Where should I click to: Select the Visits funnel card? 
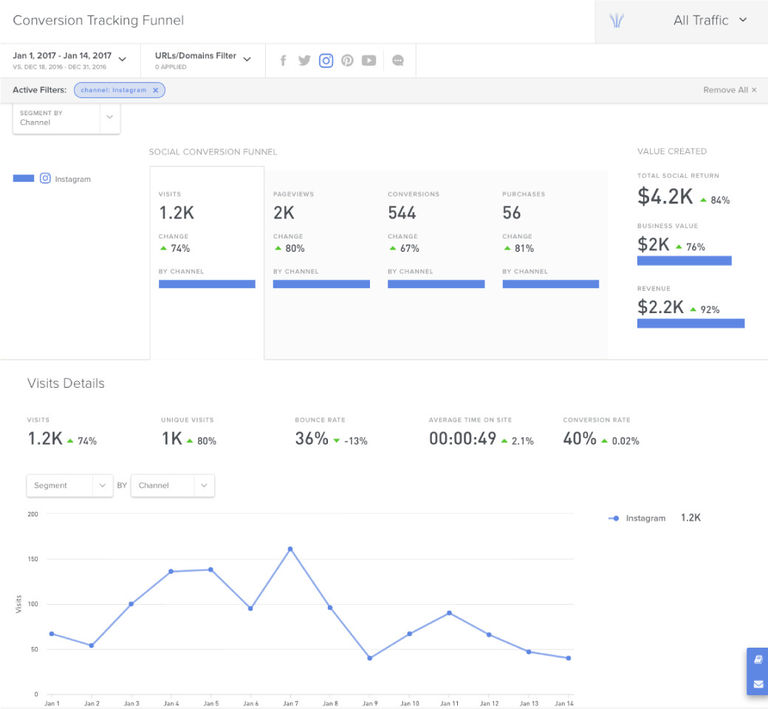pyautogui.click(x=207, y=262)
